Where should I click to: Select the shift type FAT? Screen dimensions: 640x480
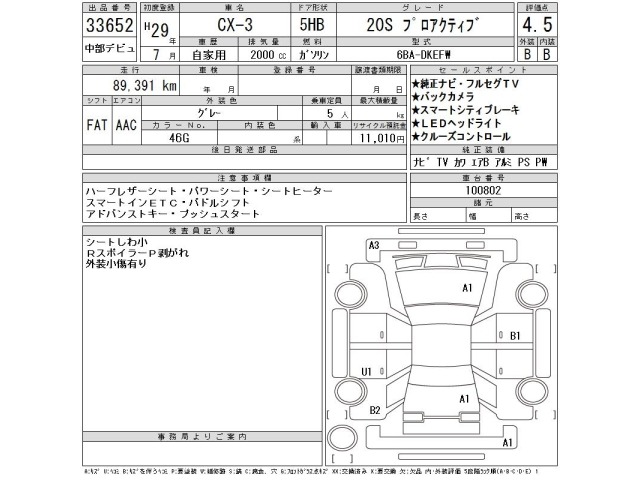[x=97, y=125]
